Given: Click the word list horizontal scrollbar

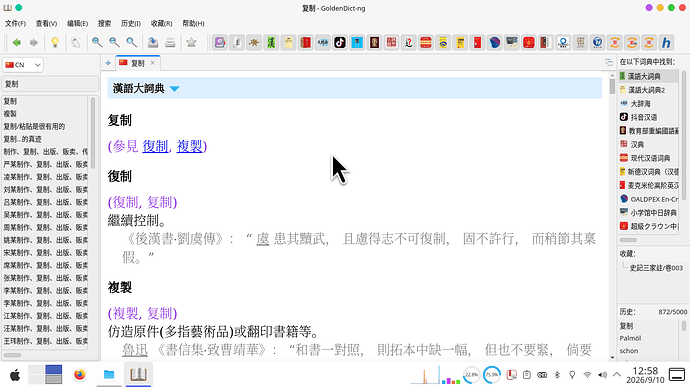Looking at the screenshot, I should [x=12, y=355].
